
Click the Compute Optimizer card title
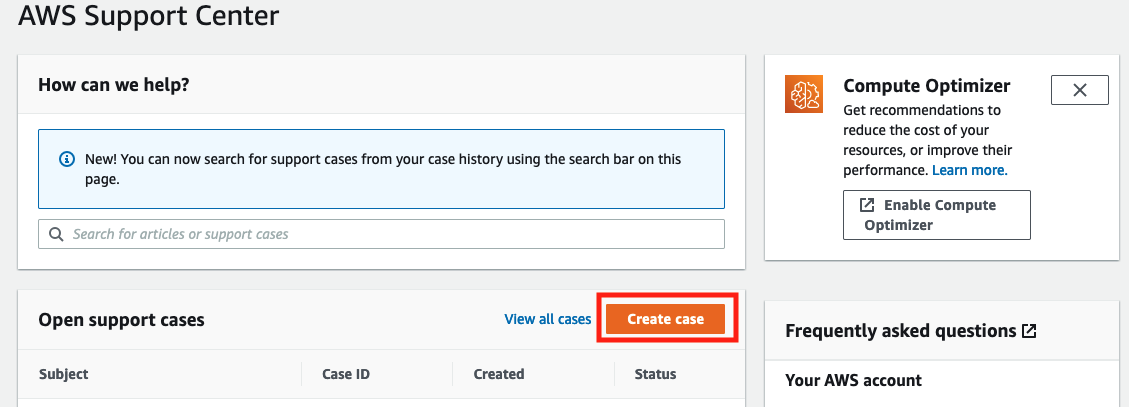[927, 86]
